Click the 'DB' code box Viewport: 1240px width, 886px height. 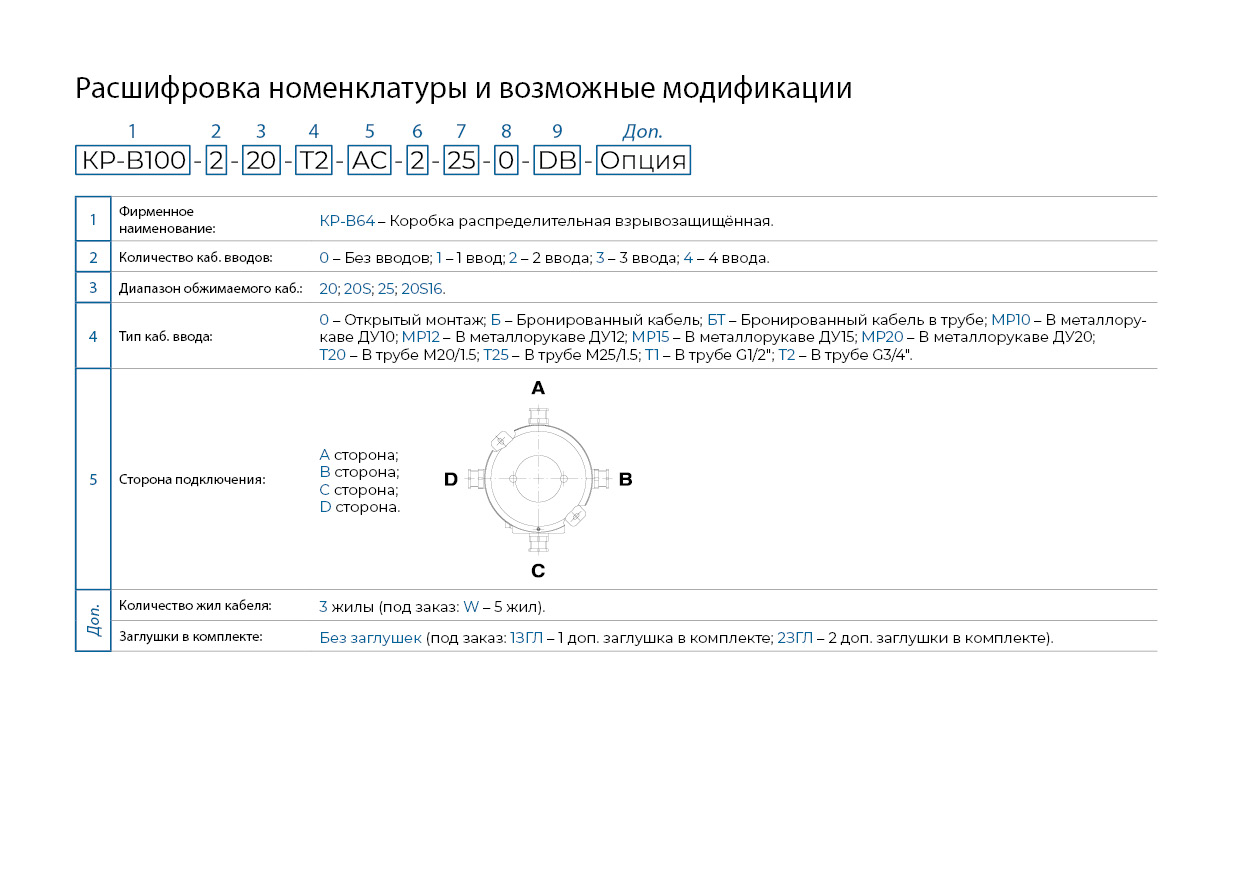557,161
